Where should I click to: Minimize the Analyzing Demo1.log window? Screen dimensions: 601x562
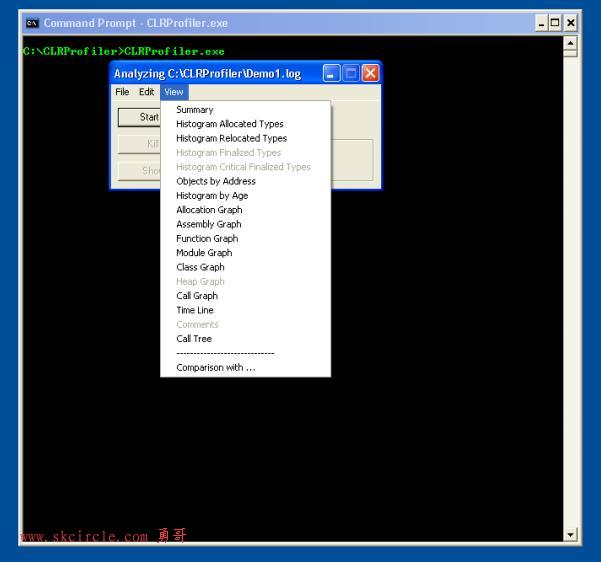tap(331, 73)
